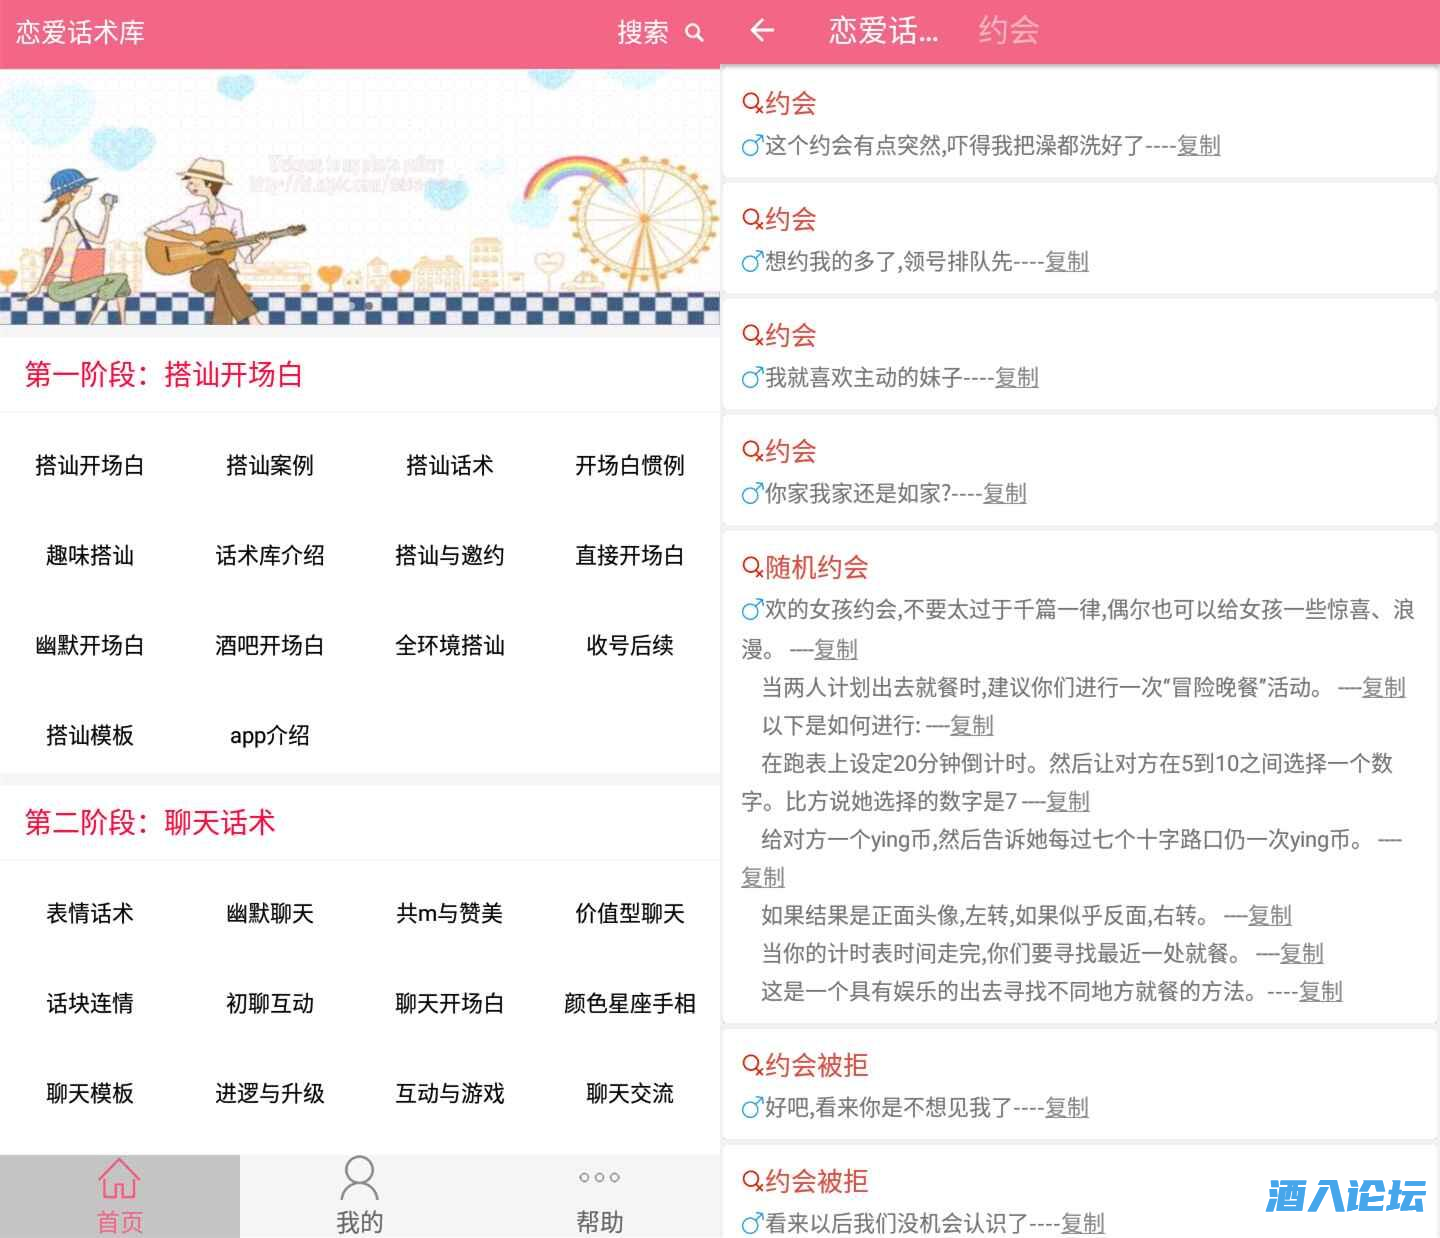Click the male symbol icon beside 想约我的多了
Viewport: 1440px width, 1238px height.
coord(752,262)
